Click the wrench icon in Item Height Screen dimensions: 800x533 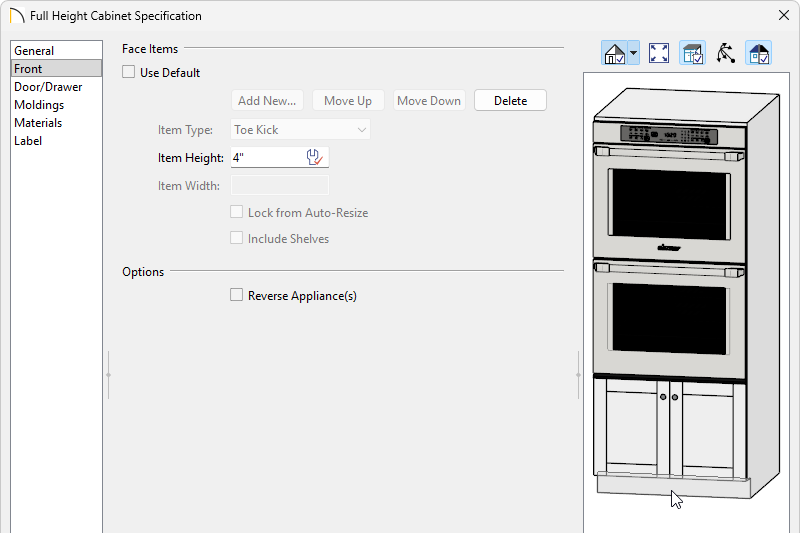tap(314, 158)
